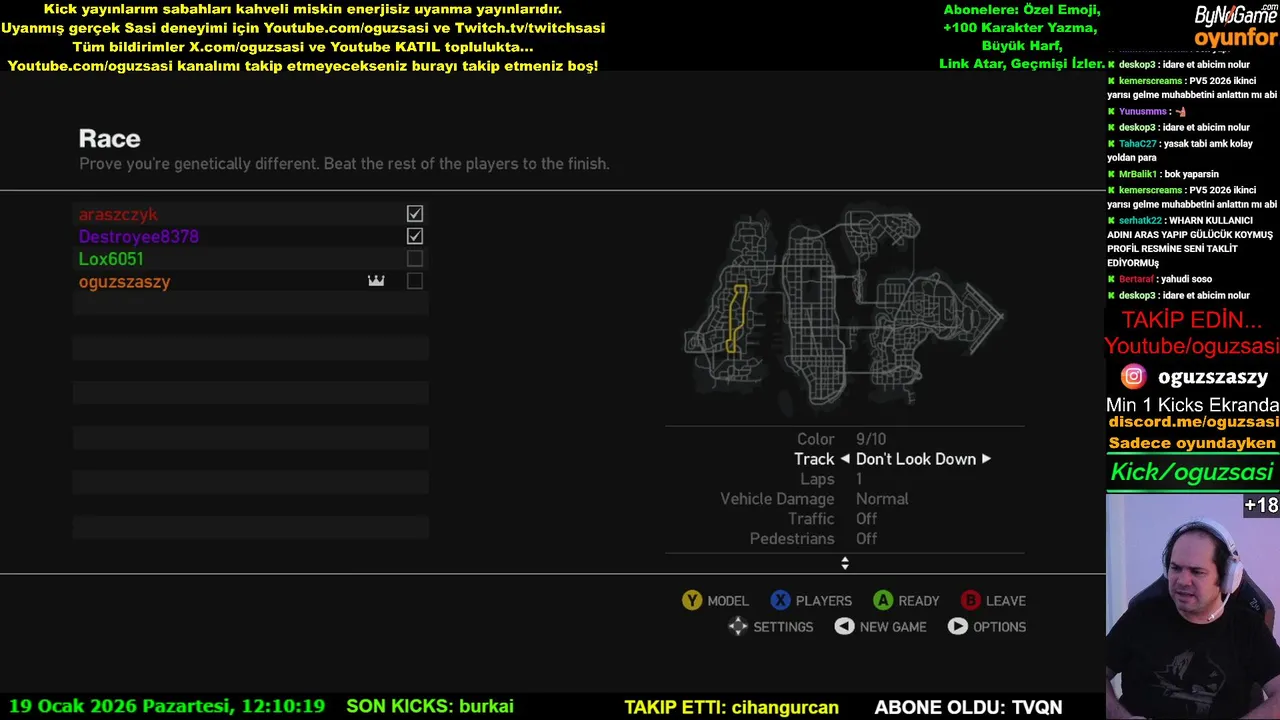Select the Color setting label
1280x720 pixels.
coord(815,439)
